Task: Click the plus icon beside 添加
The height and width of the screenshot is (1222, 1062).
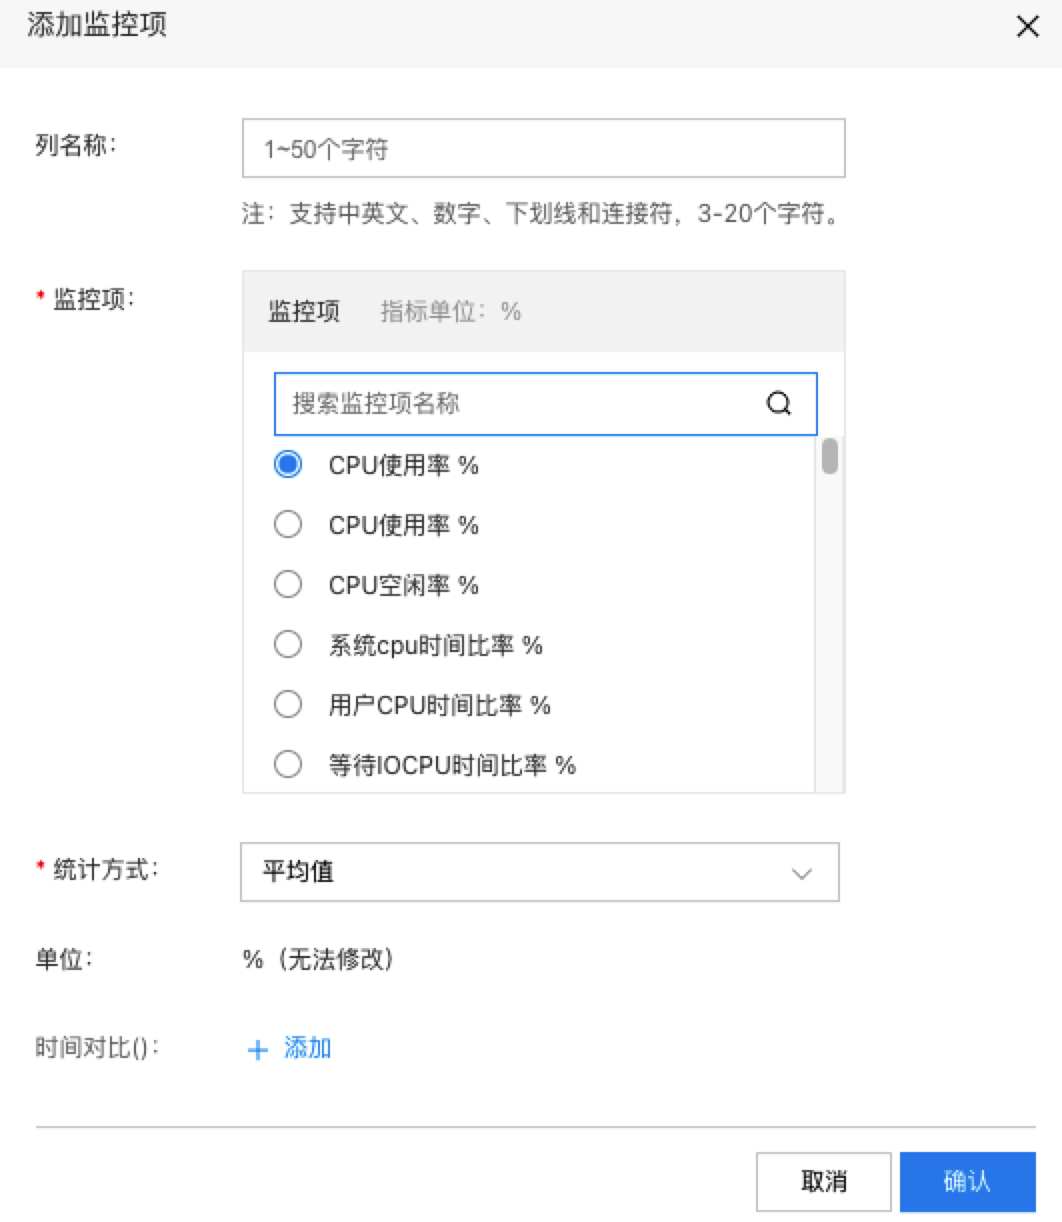Action: coord(258,1049)
